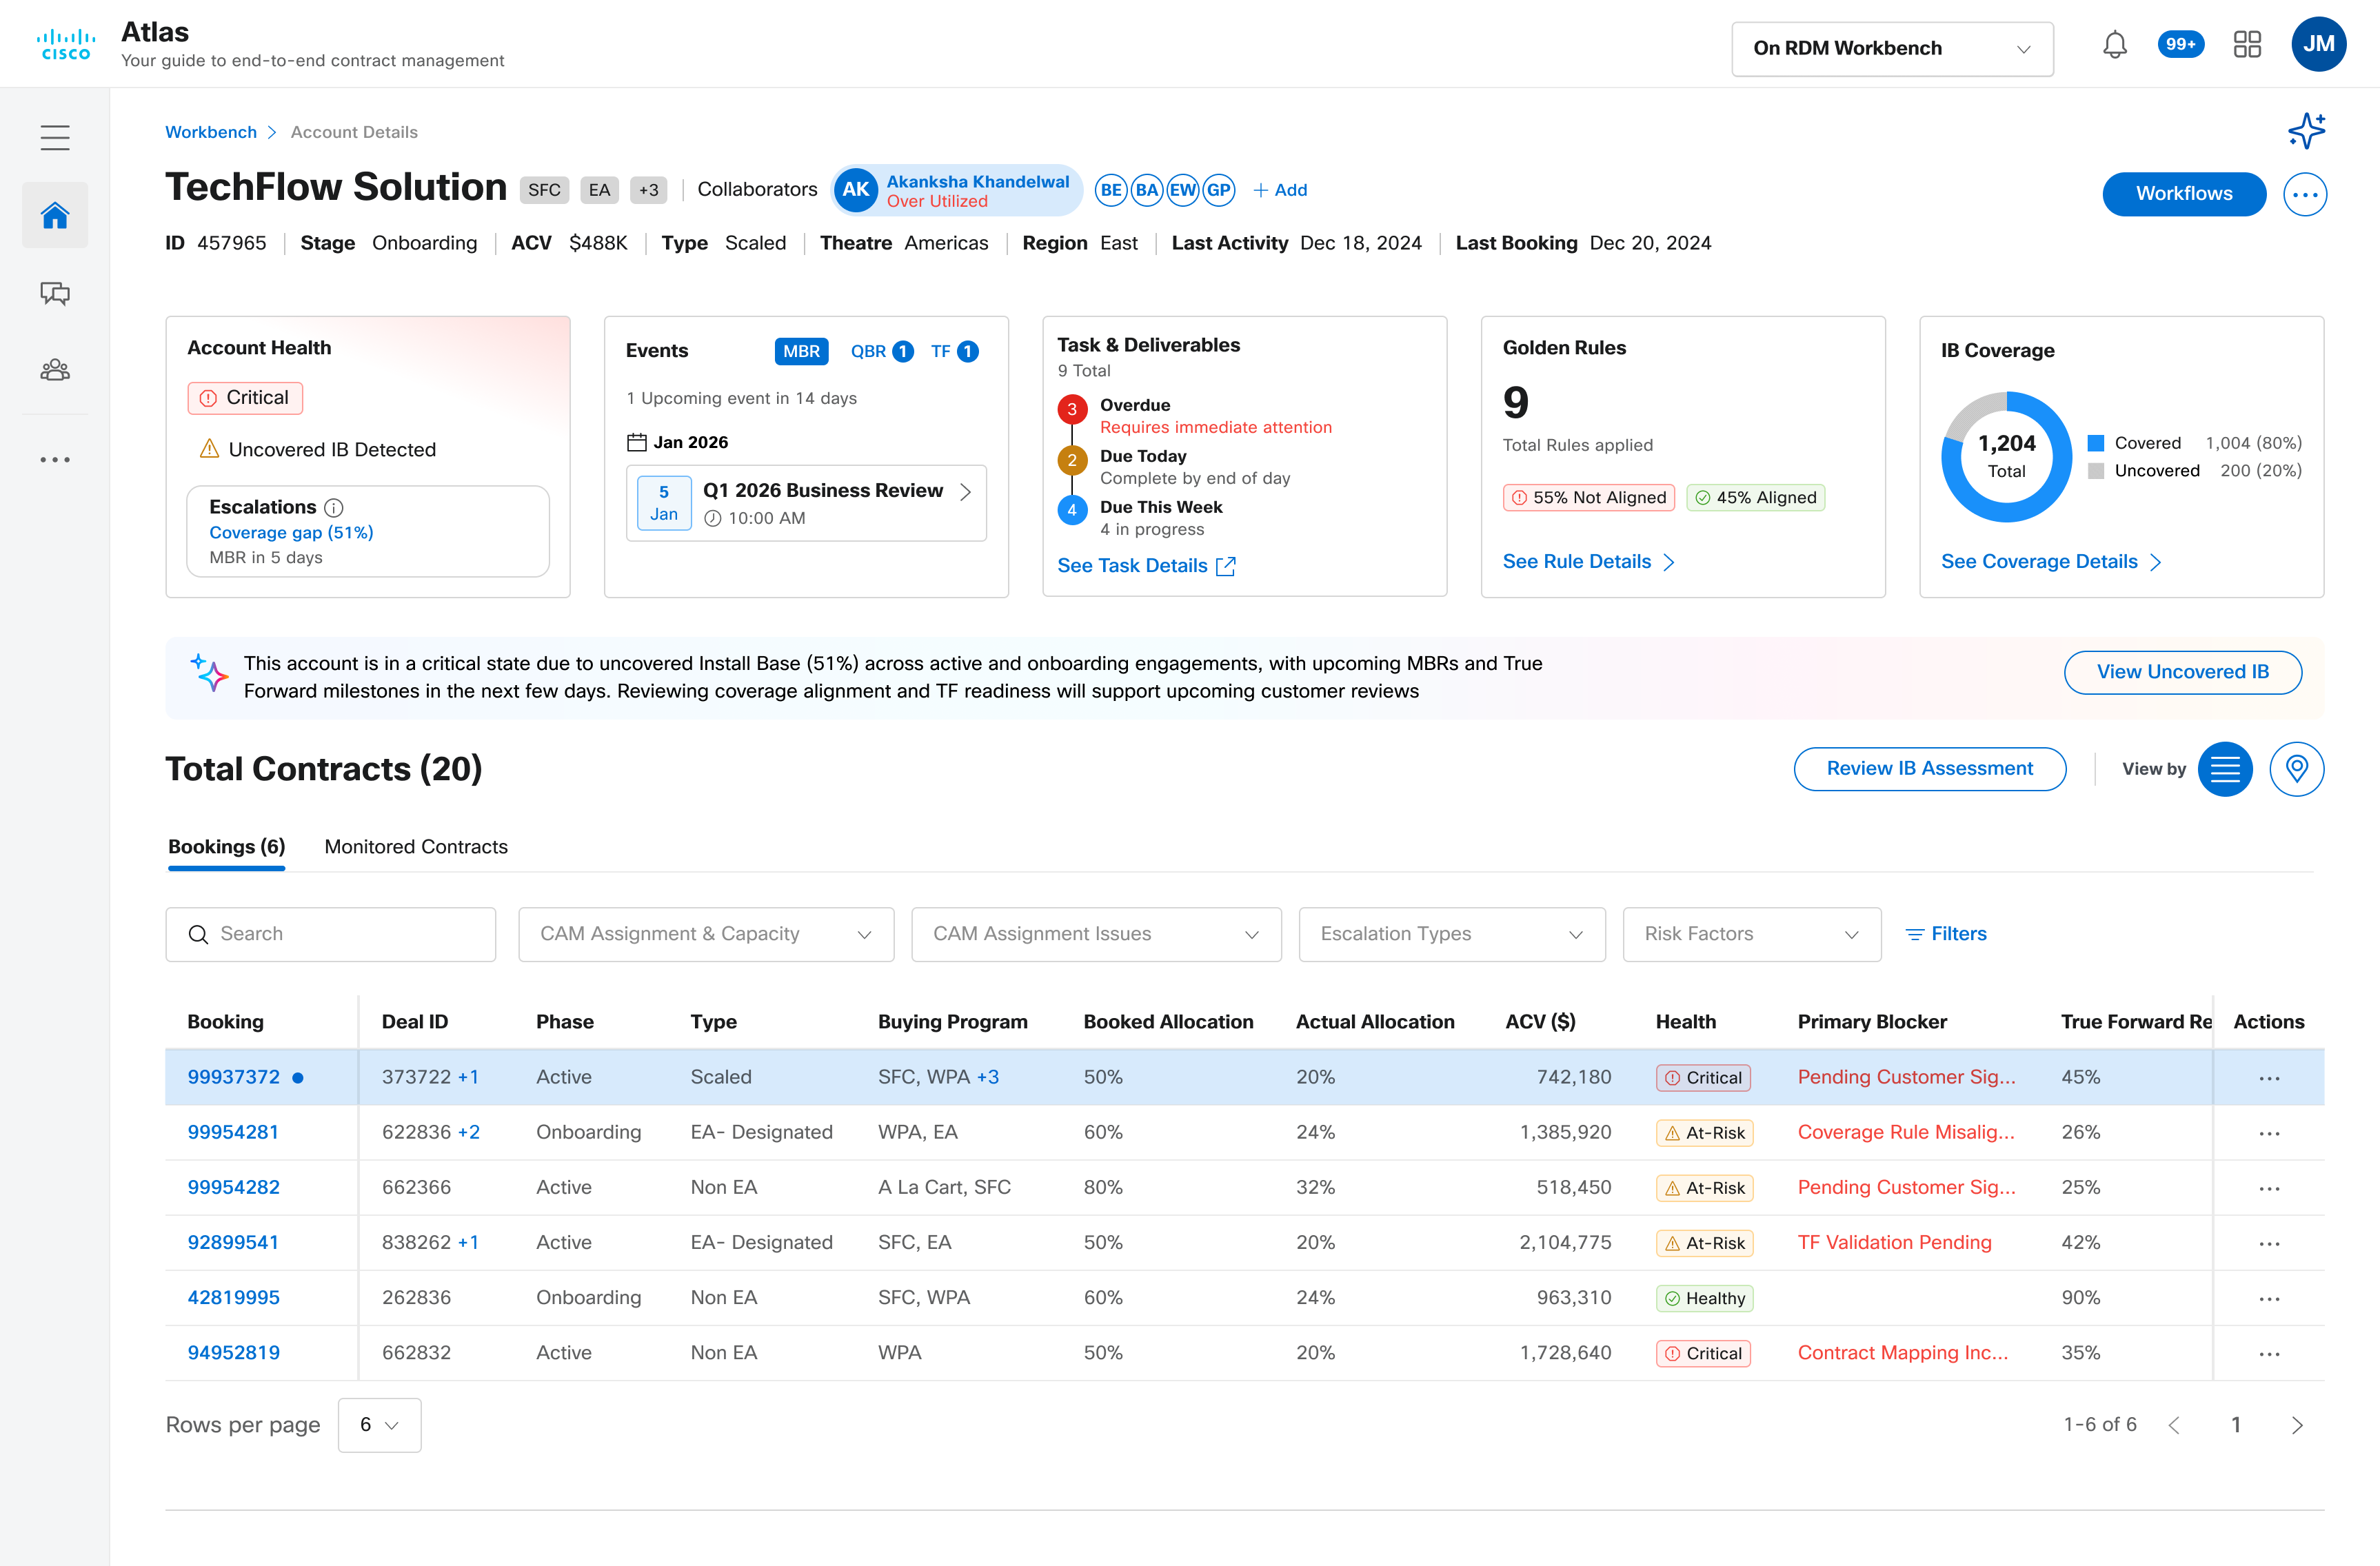Go to next page arrow
Viewport: 2380px width, 1566px height.
(2297, 1425)
